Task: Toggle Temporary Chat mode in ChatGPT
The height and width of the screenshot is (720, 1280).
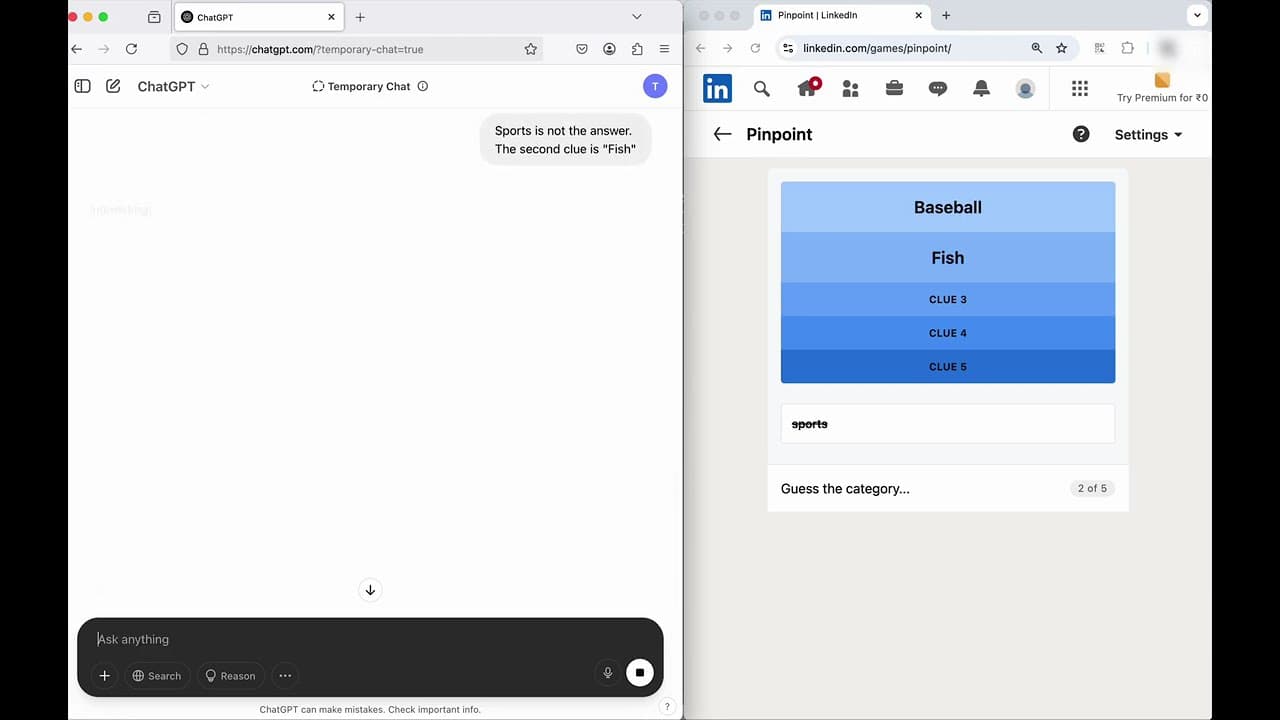Action: [368, 86]
